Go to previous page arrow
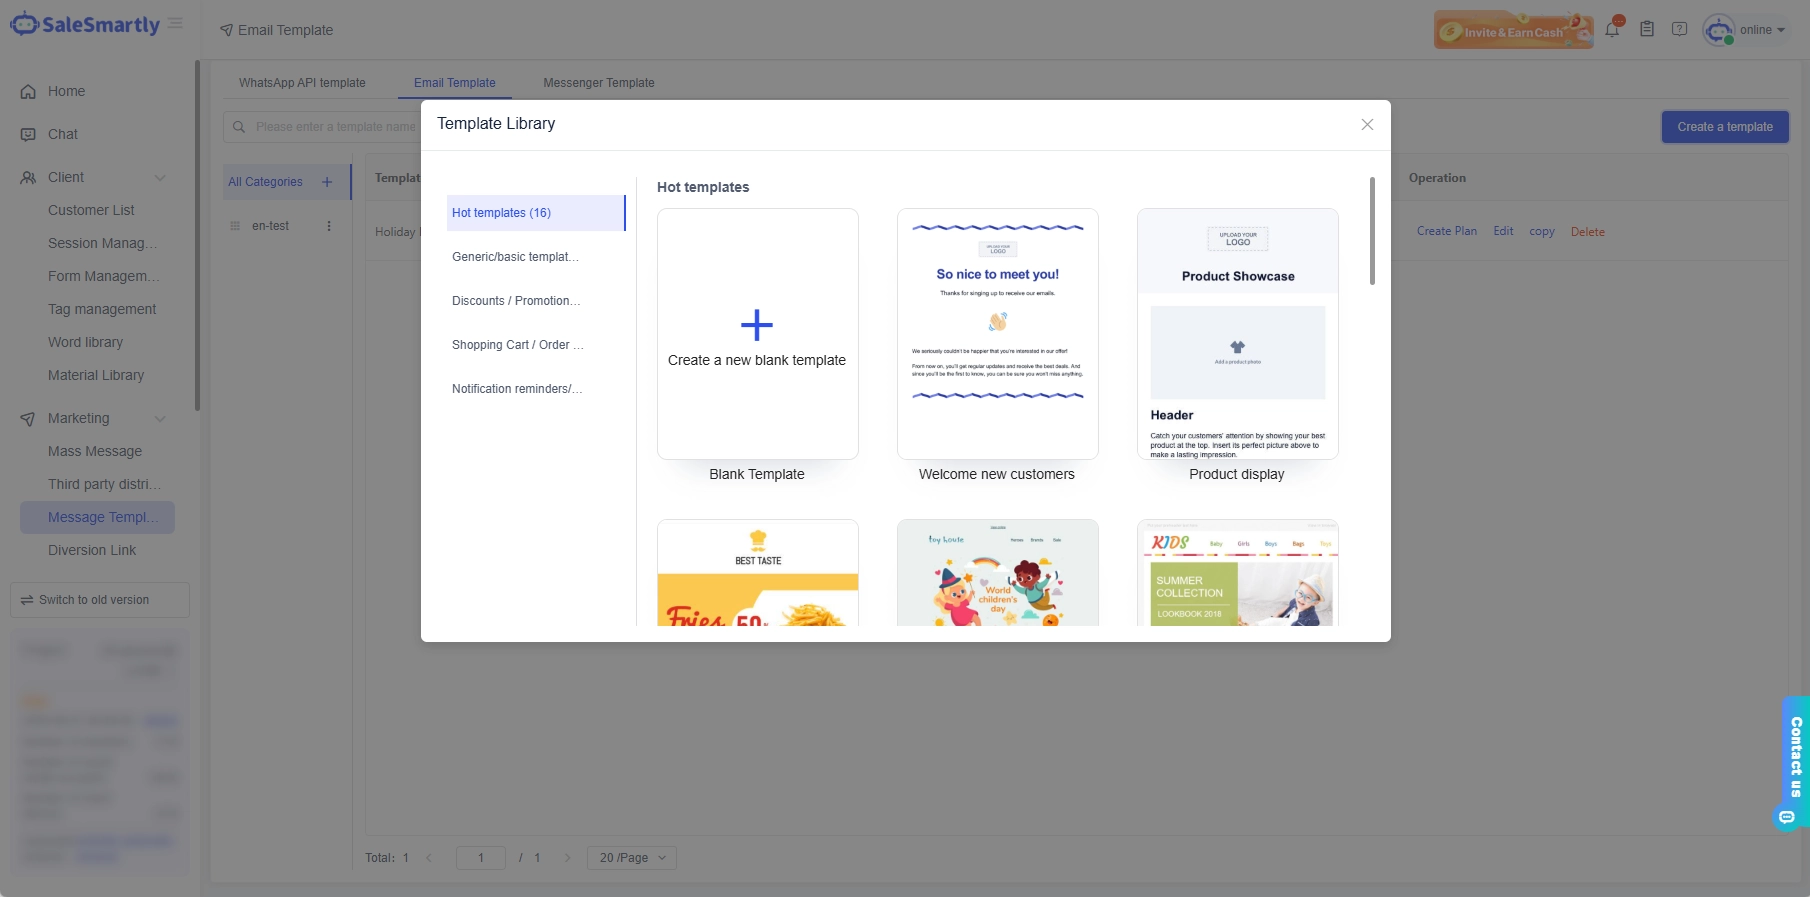 click(x=429, y=858)
